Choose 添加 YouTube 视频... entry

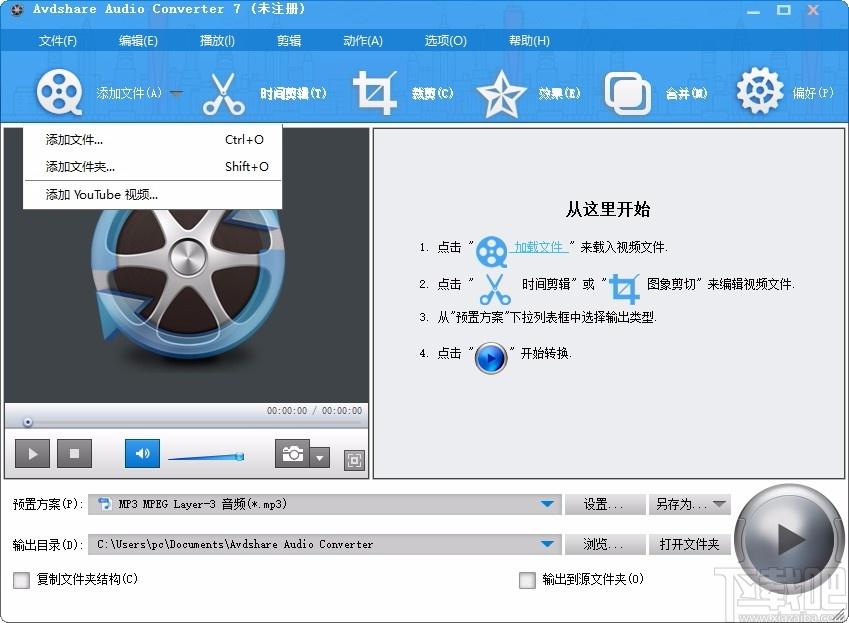tap(153, 194)
